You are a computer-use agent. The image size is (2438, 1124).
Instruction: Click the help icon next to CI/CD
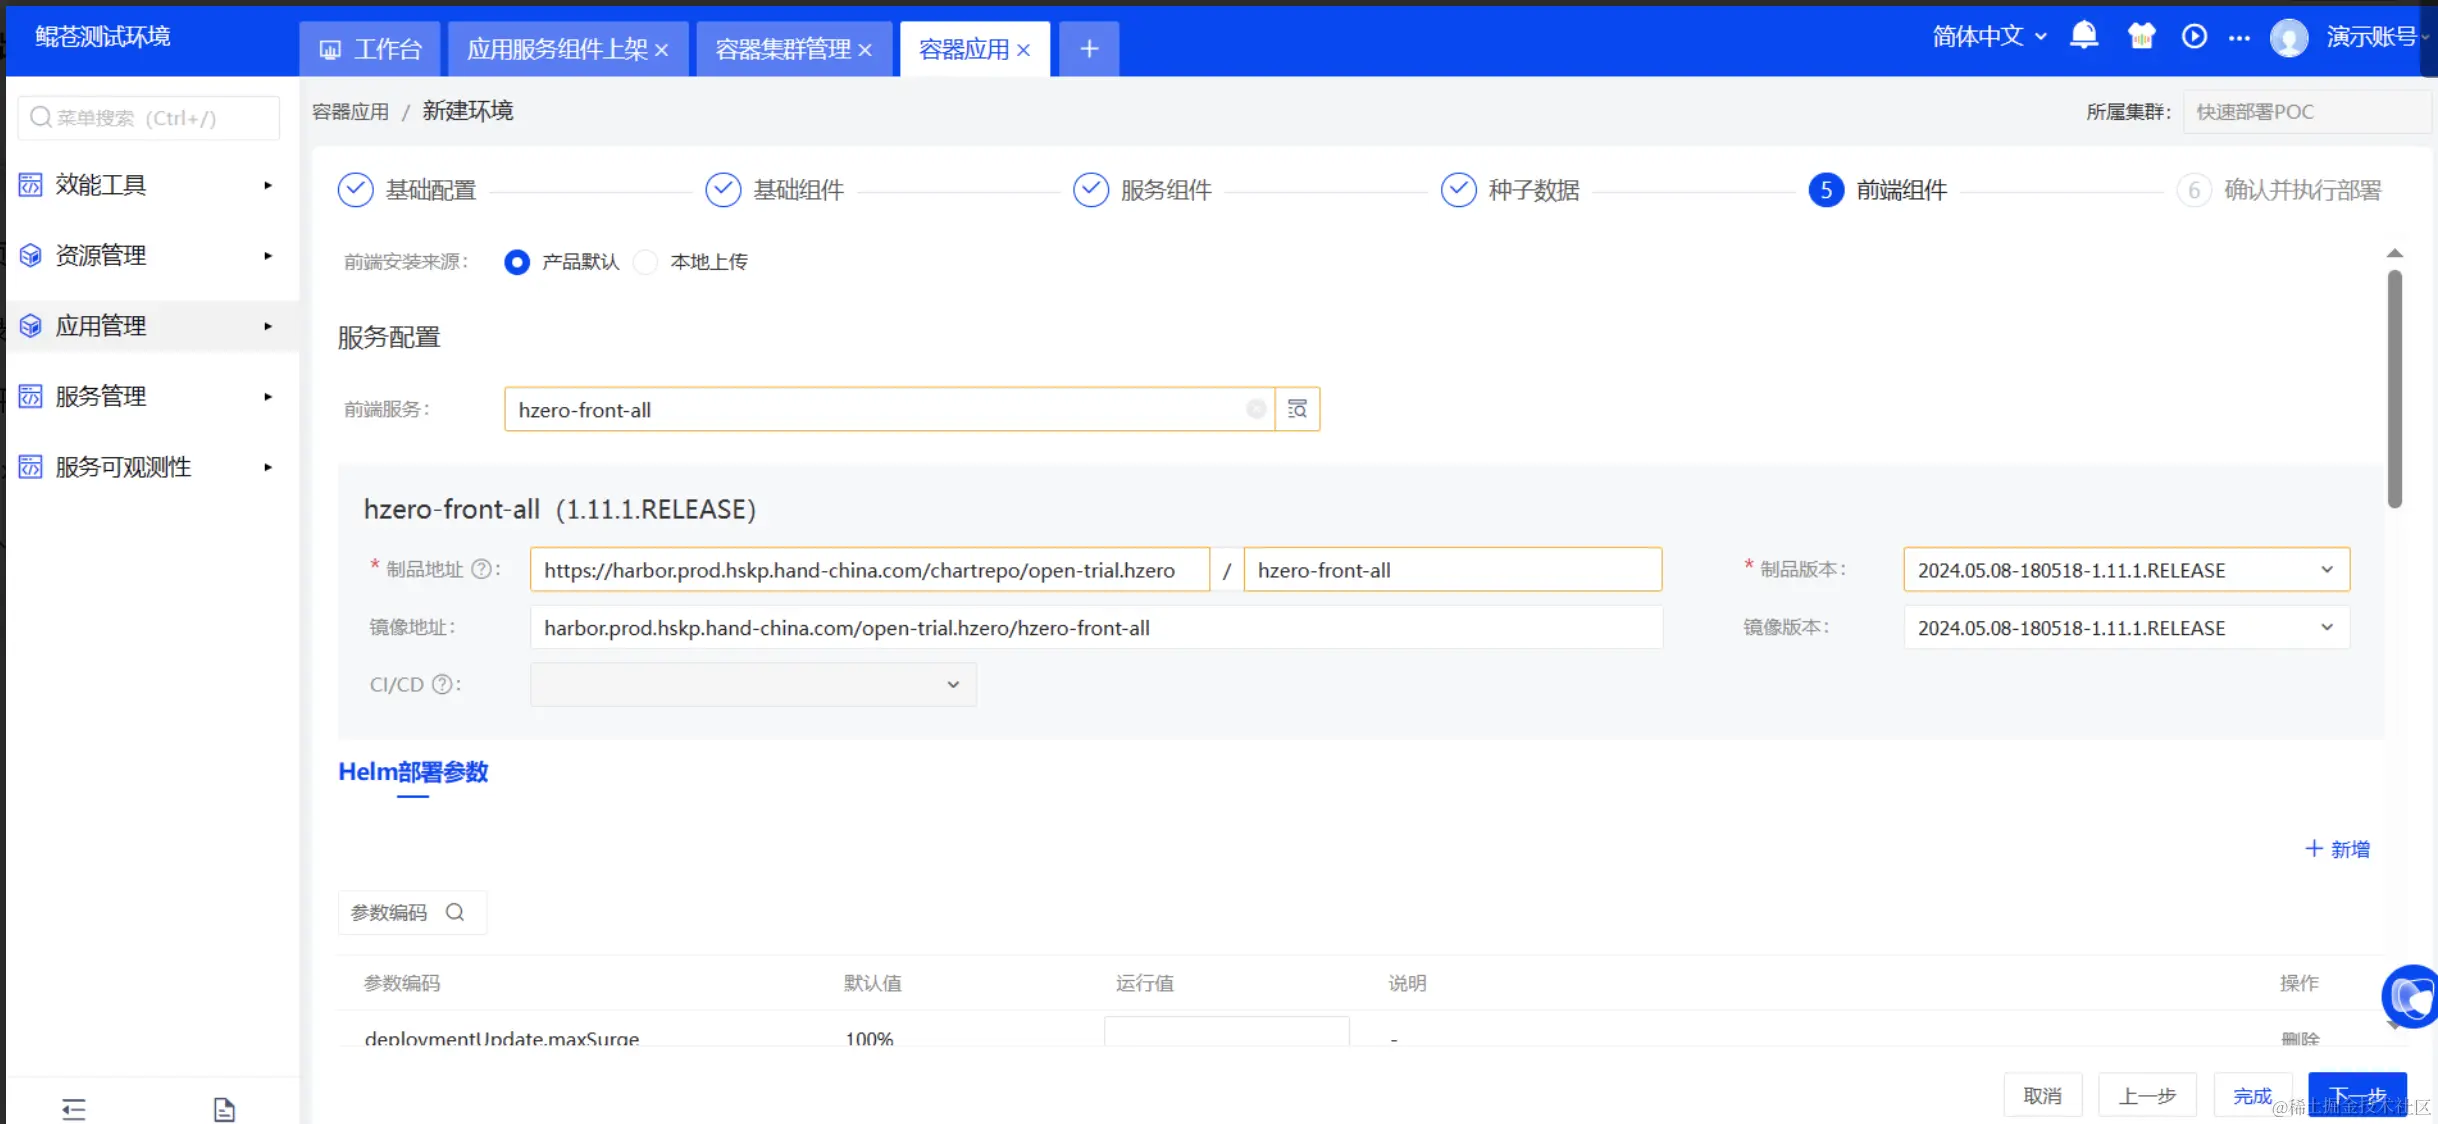[441, 684]
